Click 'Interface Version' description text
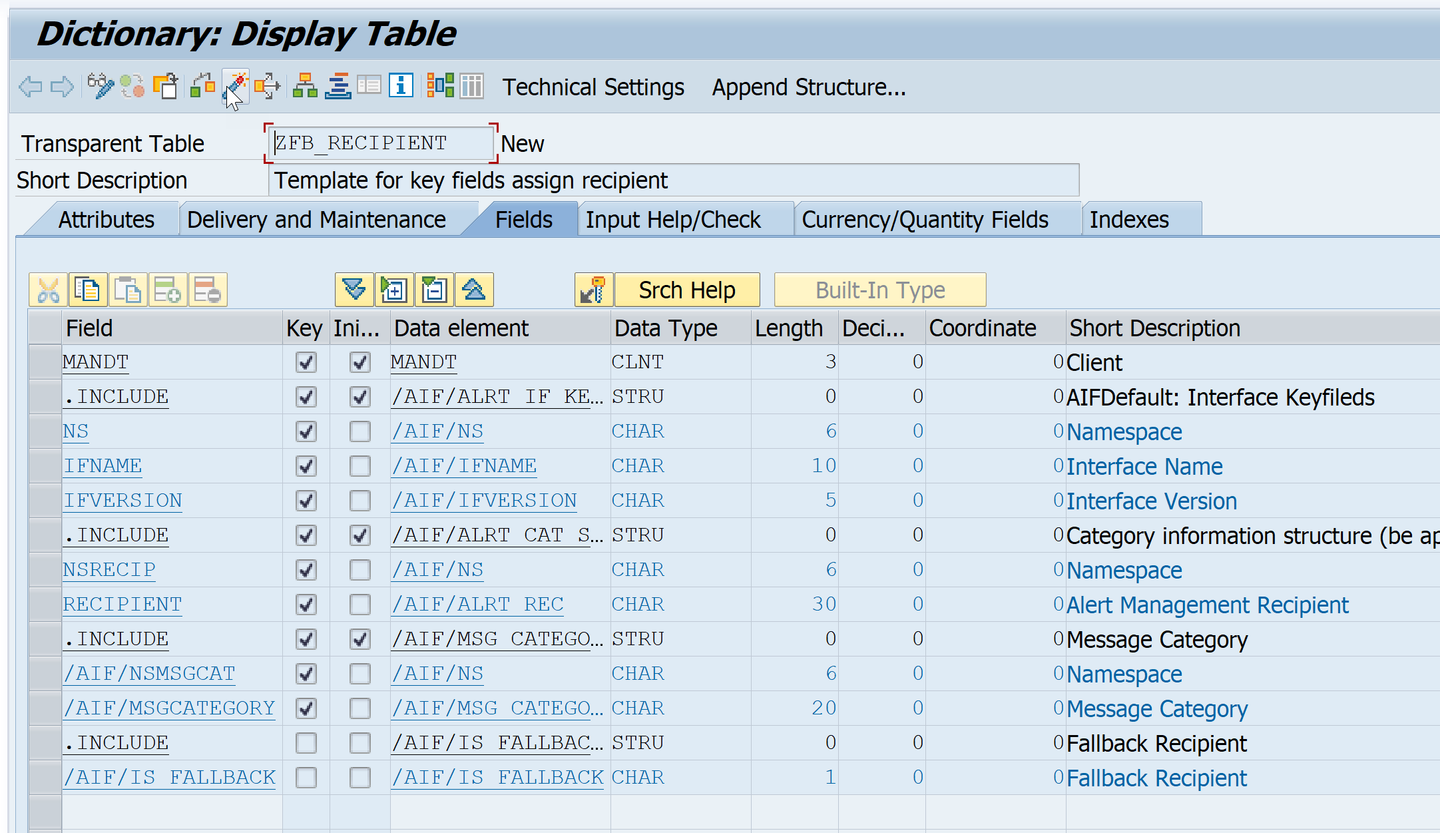 (x=1152, y=501)
